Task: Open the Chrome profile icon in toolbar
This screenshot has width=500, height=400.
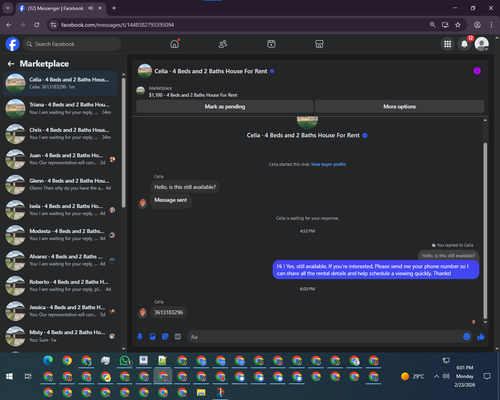Action: coord(477,25)
